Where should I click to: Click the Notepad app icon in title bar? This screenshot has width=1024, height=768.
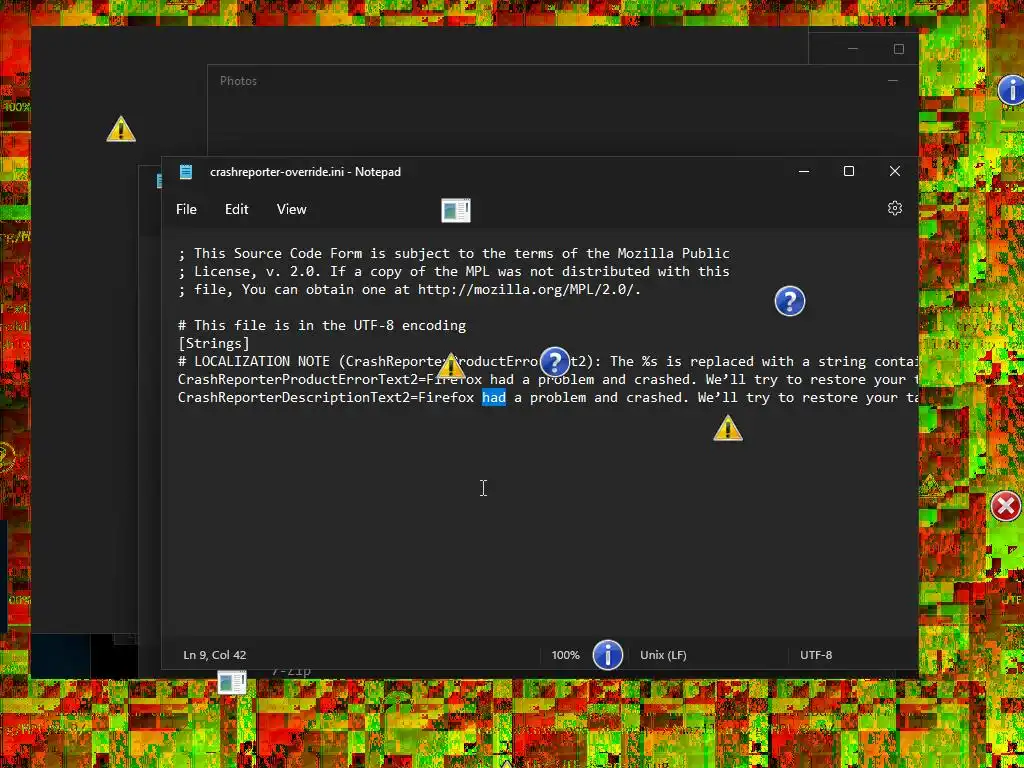tap(186, 172)
